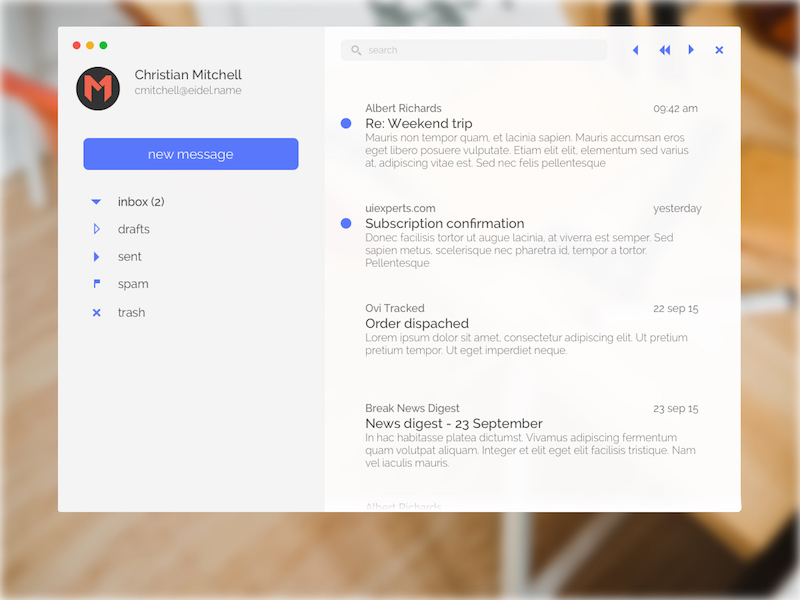Select the trash folder X icon

tap(97, 312)
